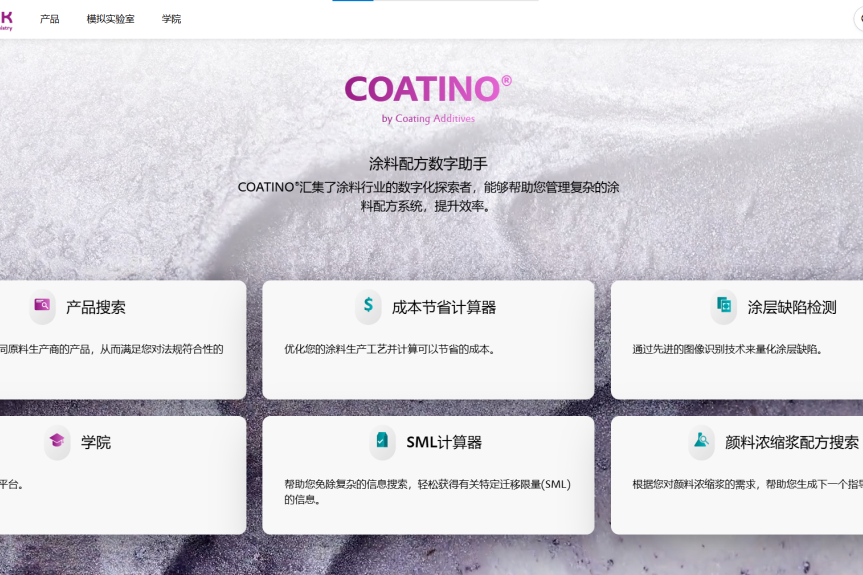Click the SML计算器 document check icon

[x=383, y=440]
